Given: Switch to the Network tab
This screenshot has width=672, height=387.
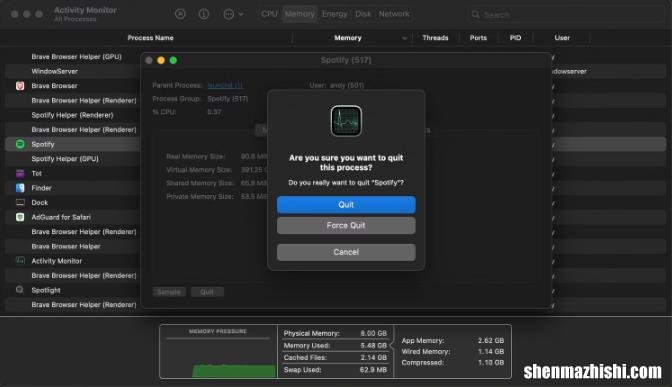Looking at the screenshot, I should (394, 14).
